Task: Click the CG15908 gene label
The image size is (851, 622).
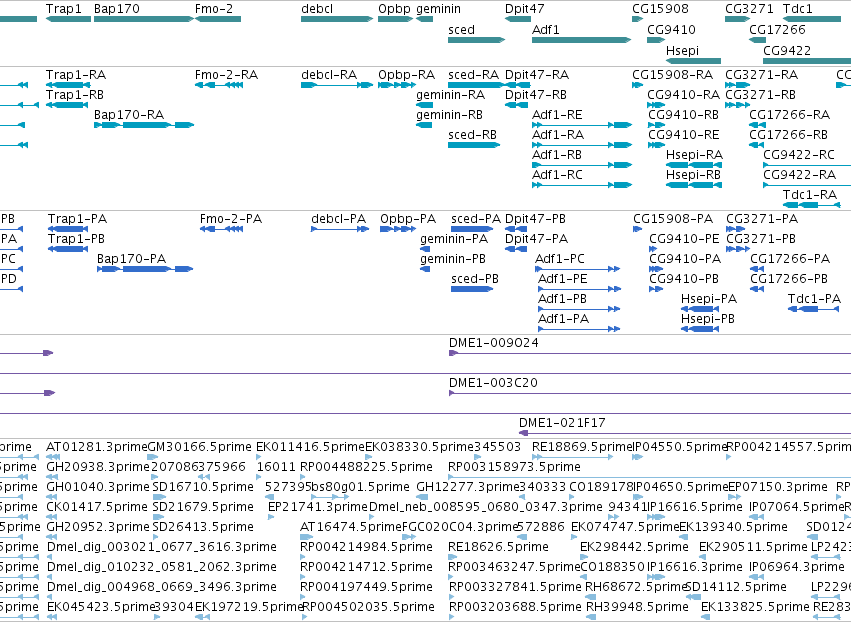Action: click(660, 9)
